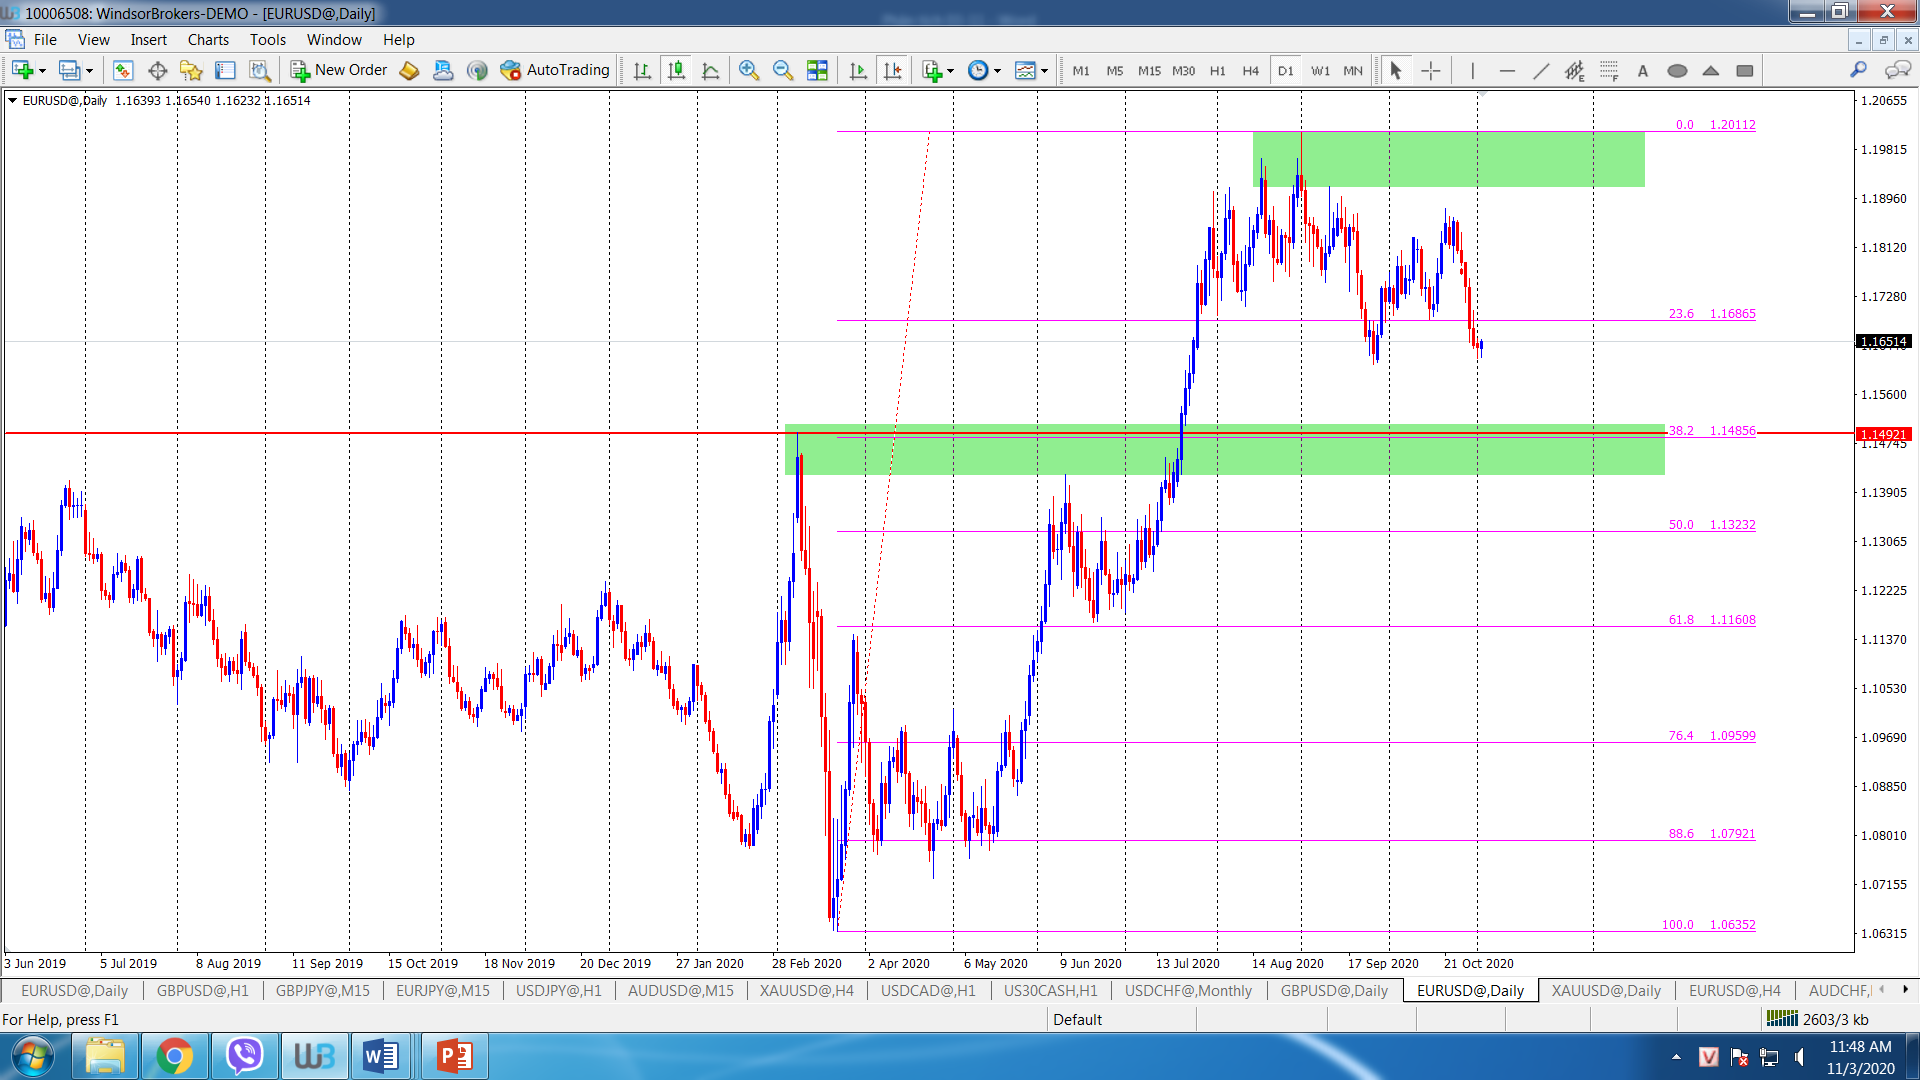Switch to the GBPJPY@,M15 chart tab
This screenshot has height=1080, width=1920.
point(322,990)
